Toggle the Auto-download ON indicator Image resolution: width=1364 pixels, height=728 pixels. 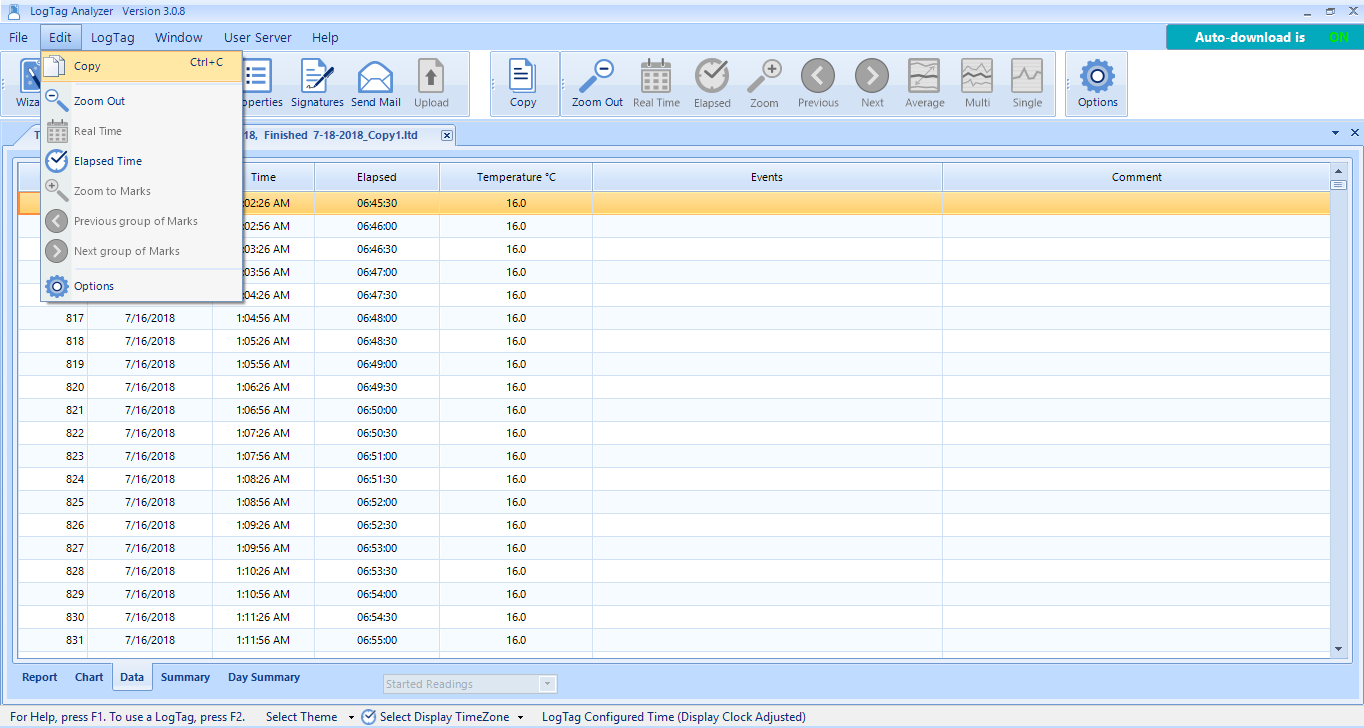1338,37
